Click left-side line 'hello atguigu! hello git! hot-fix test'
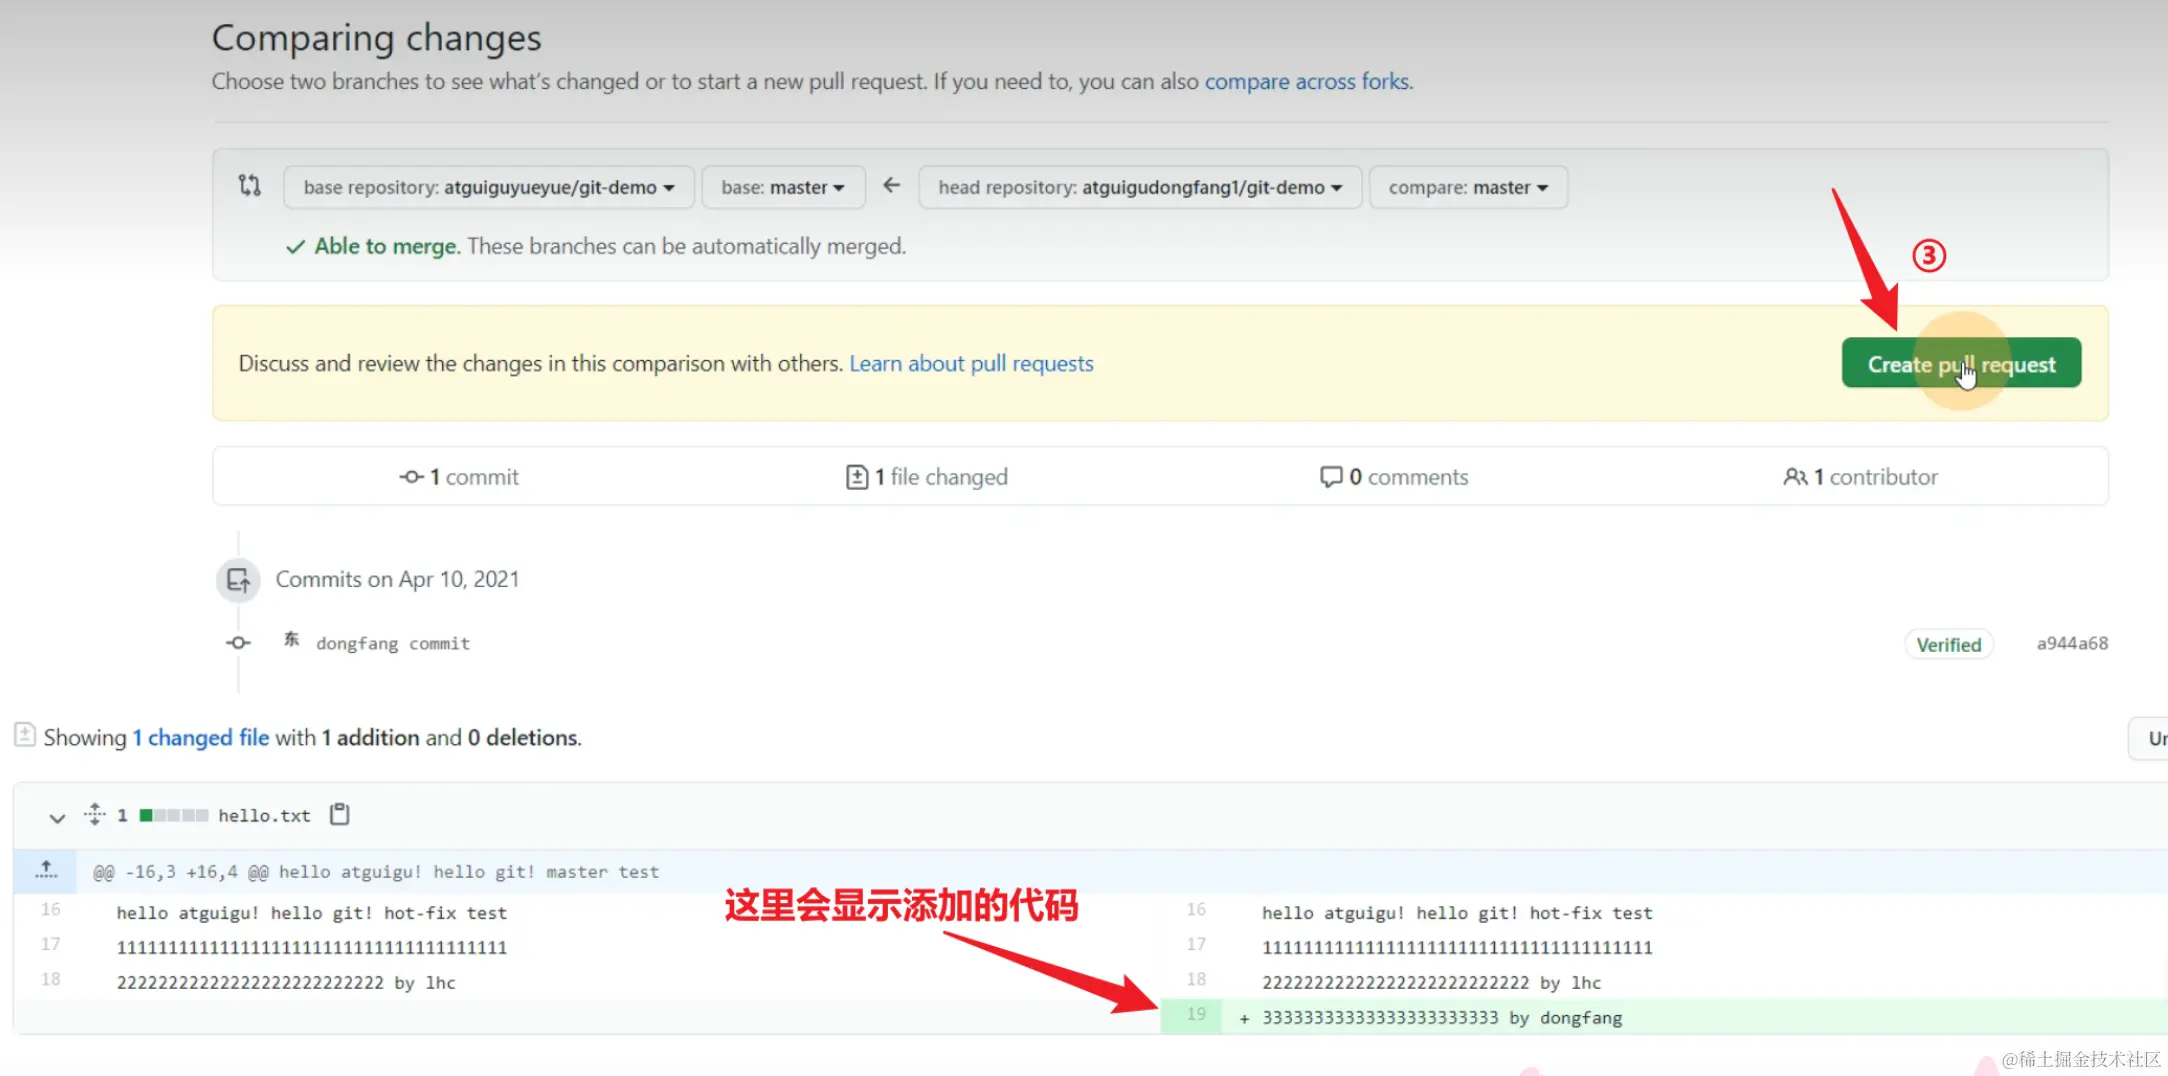Image resolution: width=2168 pixels, height=1076 pixels. [311, 913]
